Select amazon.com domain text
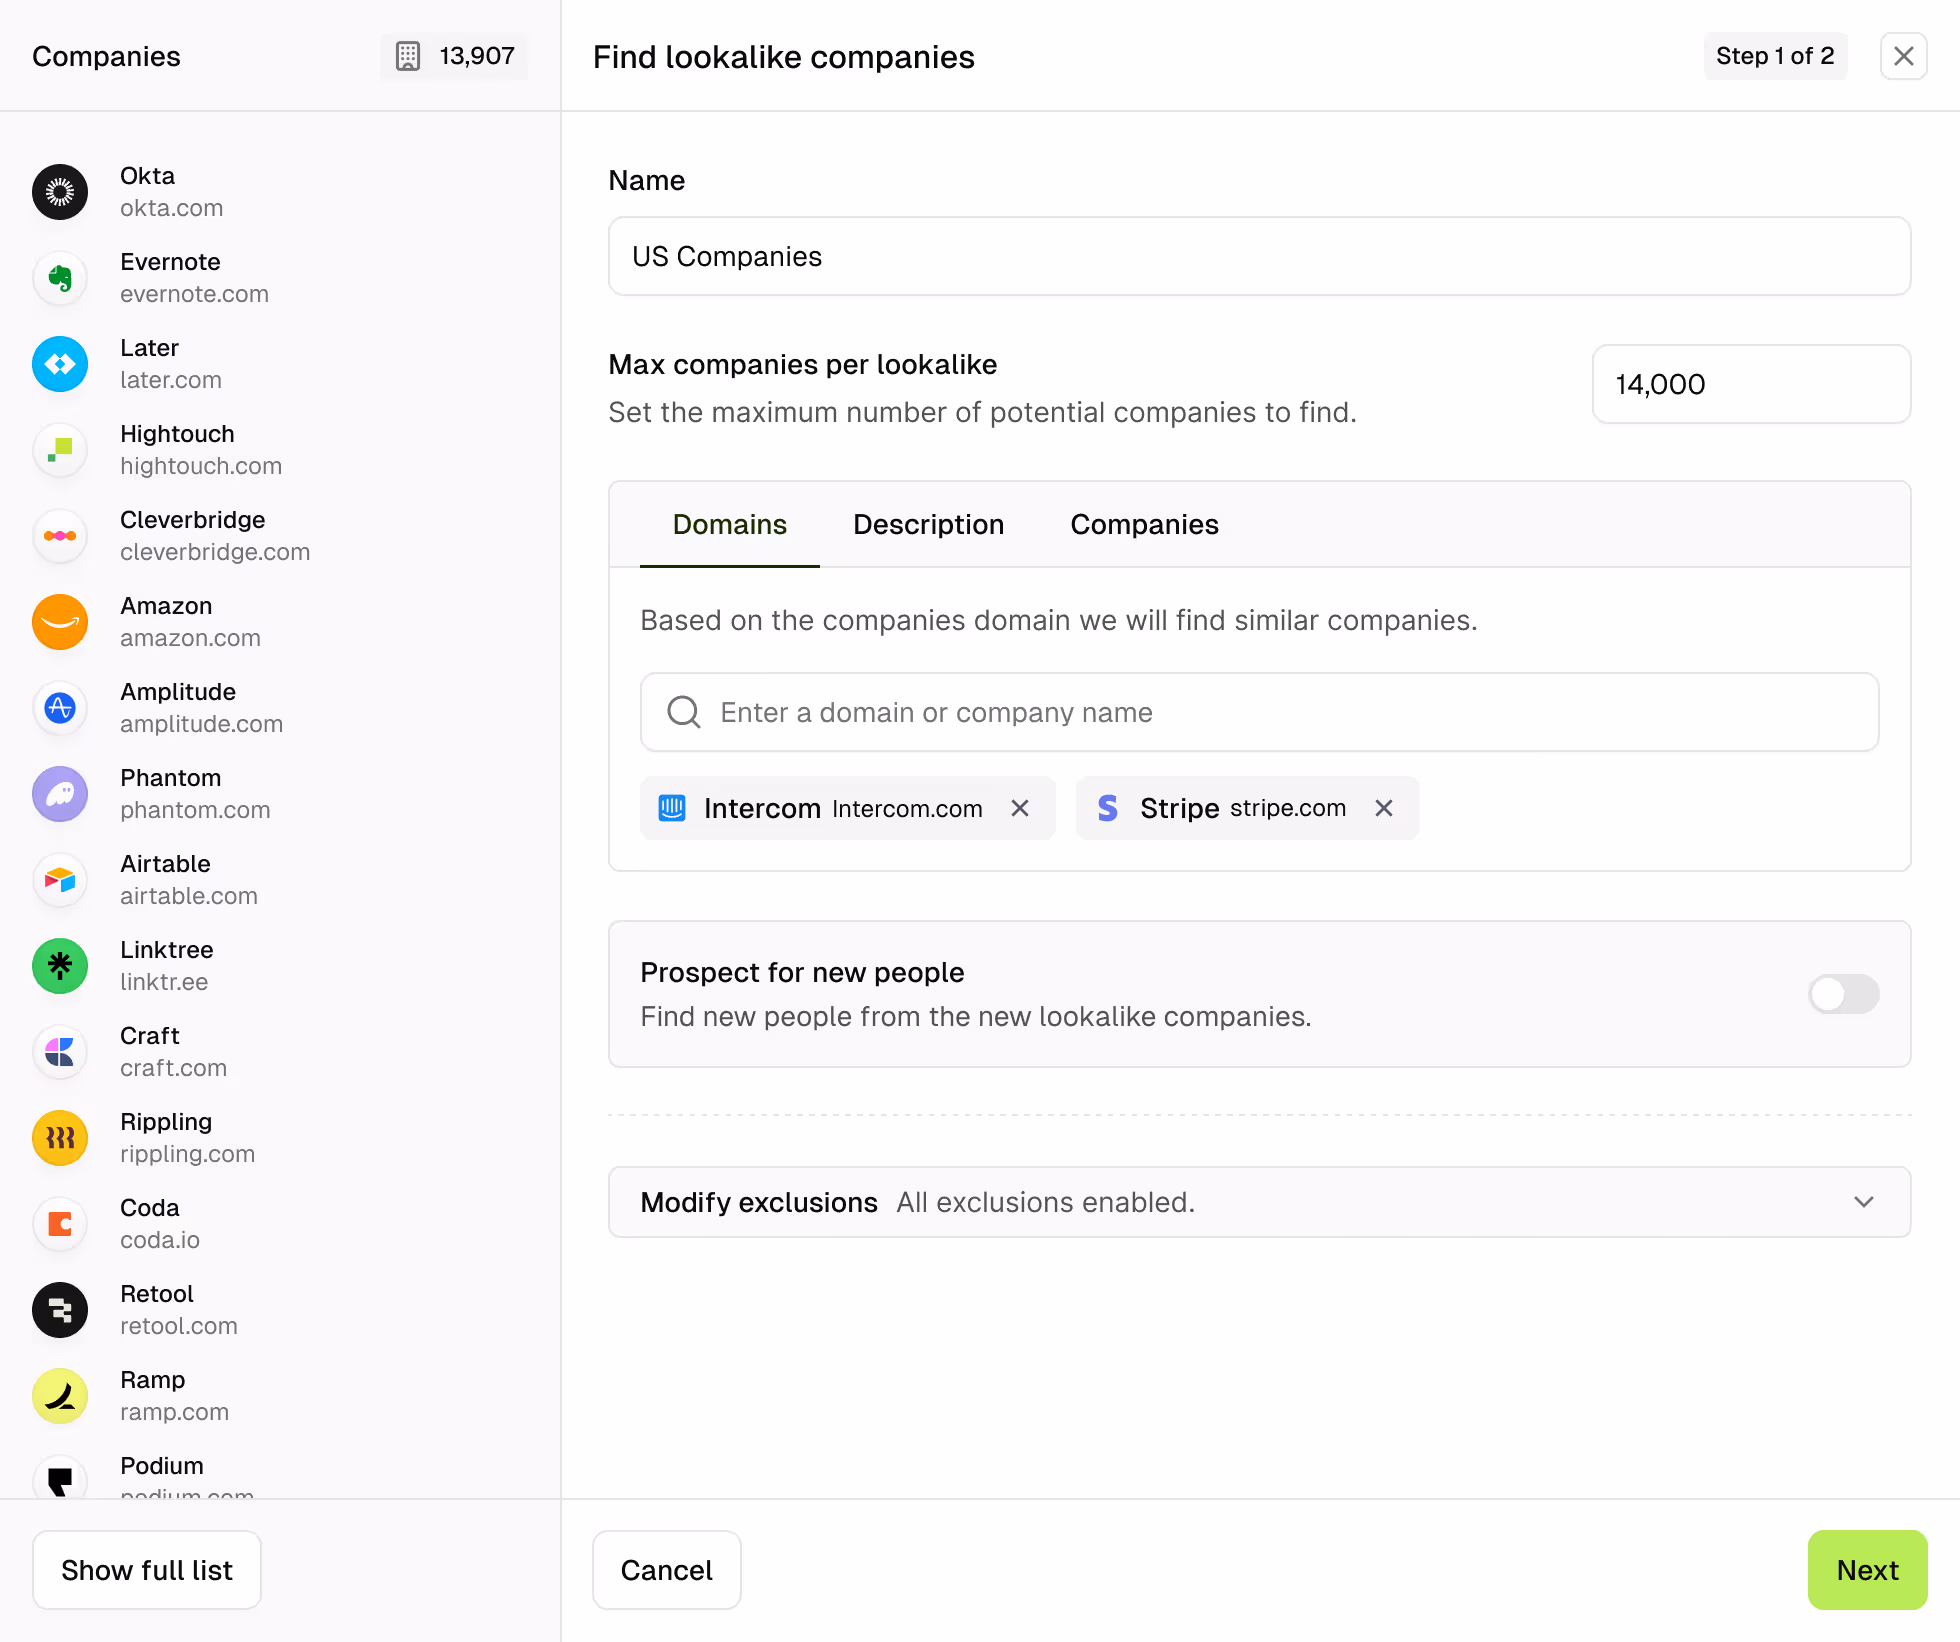The width and height of the screenshot is (1960, 1642). point(190,638)
